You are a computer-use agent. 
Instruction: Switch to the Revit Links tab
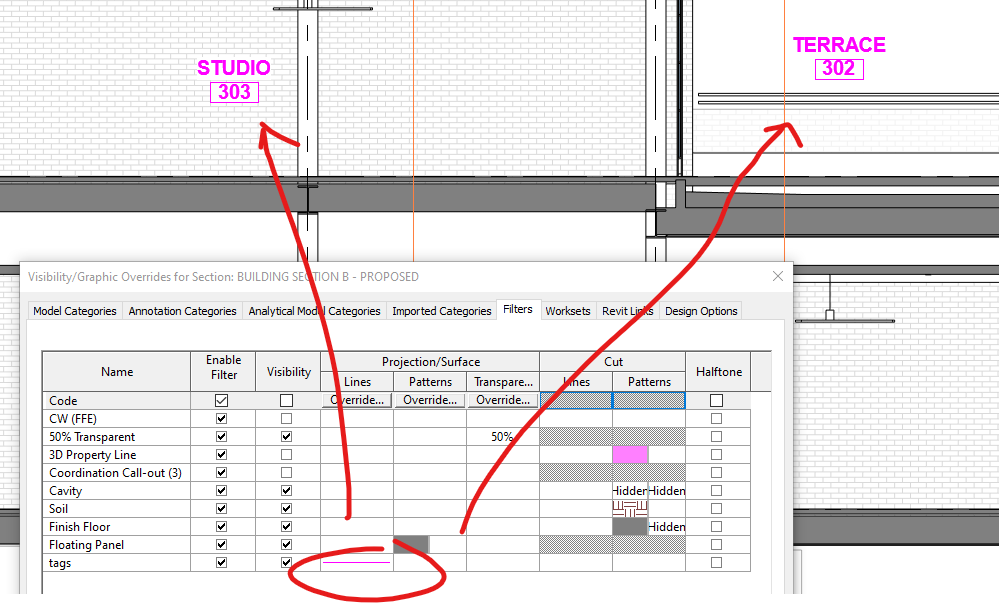pyautogui.click(x=627, y=311)
